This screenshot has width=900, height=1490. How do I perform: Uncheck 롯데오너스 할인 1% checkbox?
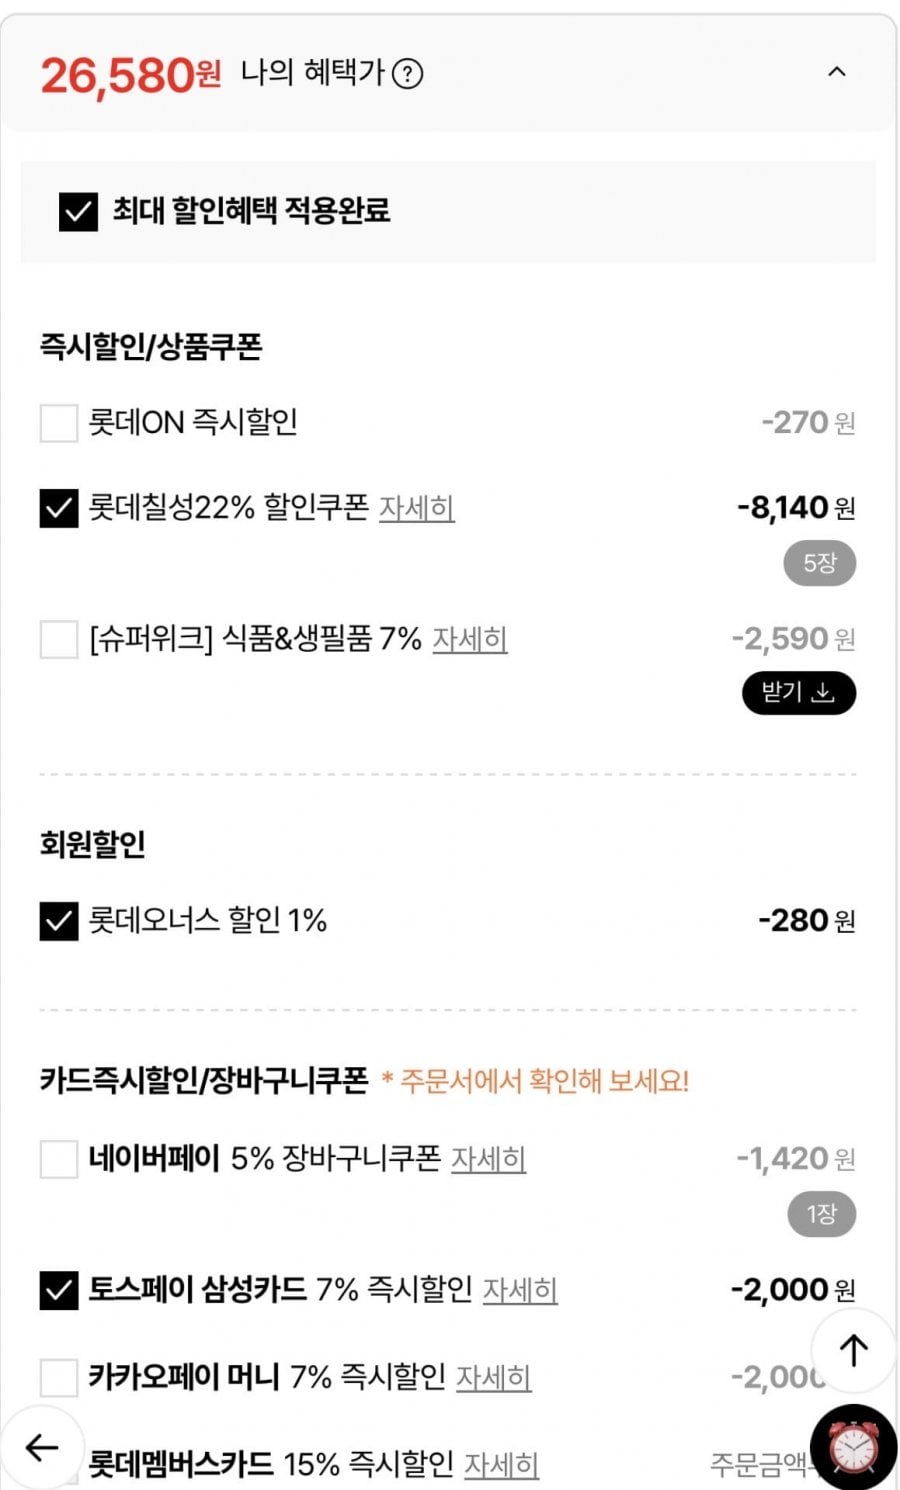59,921
